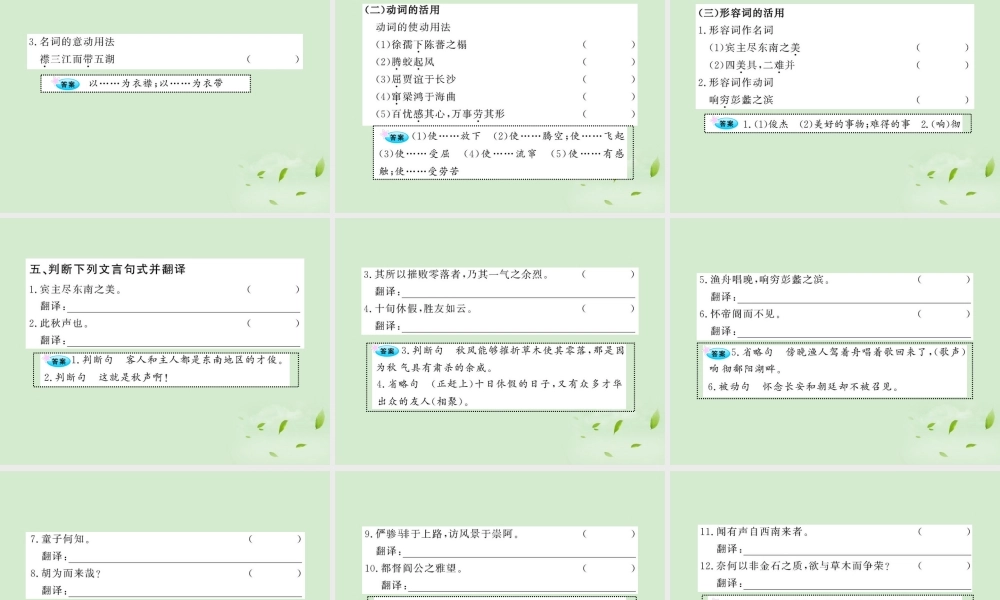1000x600 pixels.
Task: Click the sentence 4.十旬休假,胜友如云。
Action: tap(418, 309)
